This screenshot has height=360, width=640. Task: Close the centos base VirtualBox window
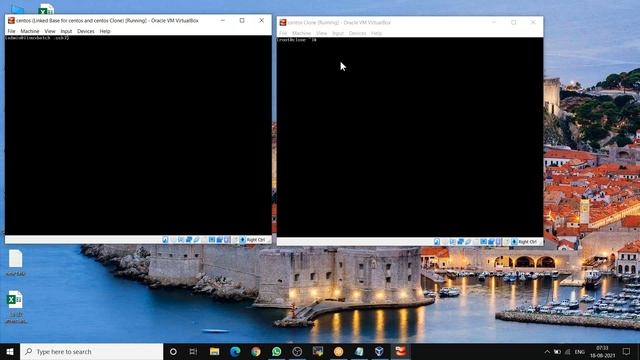pos(262,20)
